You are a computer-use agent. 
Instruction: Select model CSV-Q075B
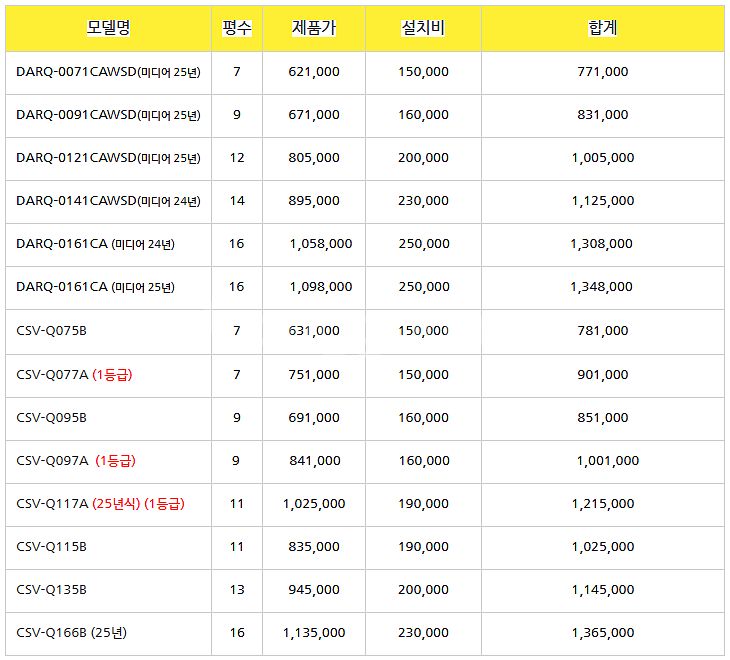pos(51,330)
